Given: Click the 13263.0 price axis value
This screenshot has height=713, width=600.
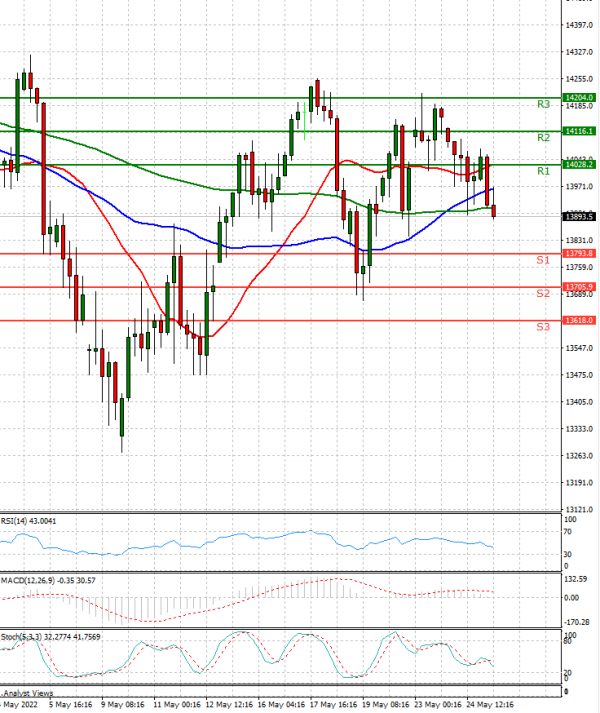Looking at the screenshot, I should [x=579, y=456].
